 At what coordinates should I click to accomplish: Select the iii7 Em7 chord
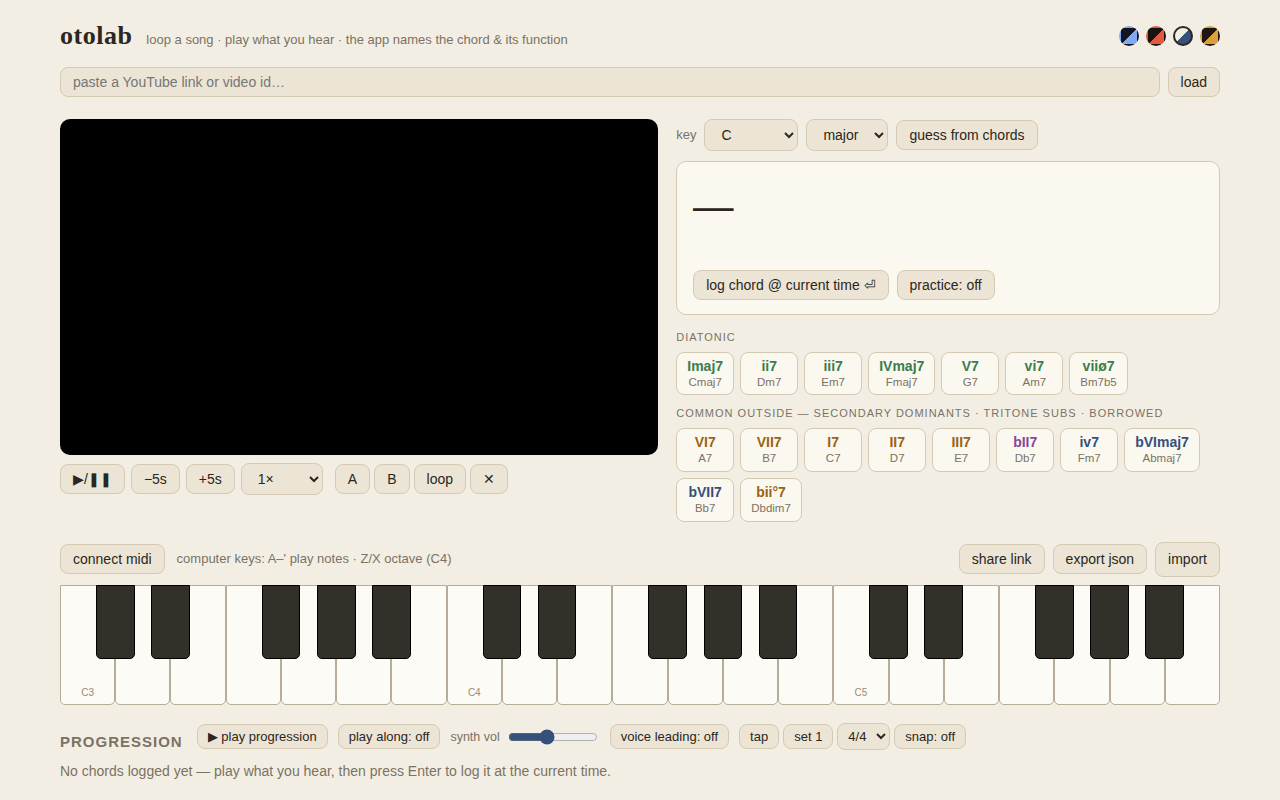point(833,373)
